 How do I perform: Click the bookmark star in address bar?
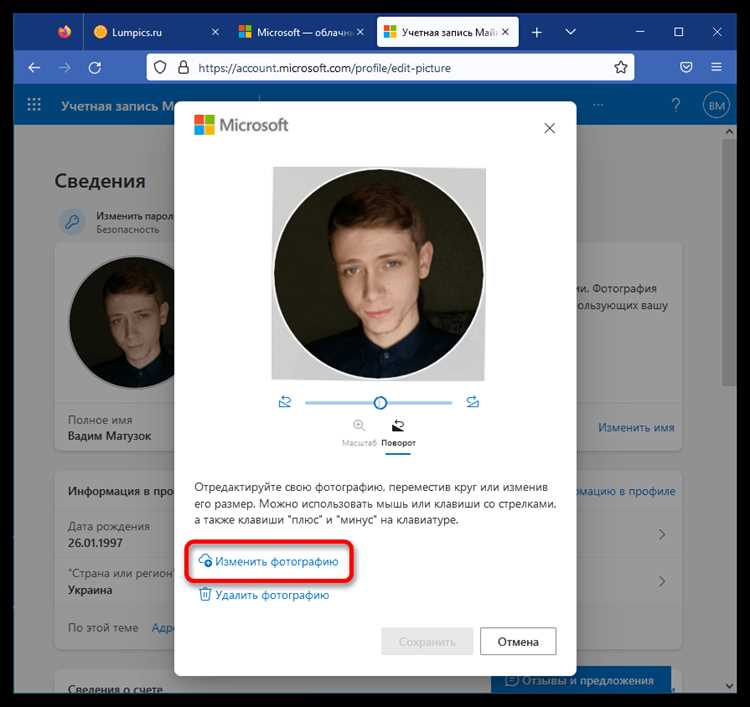tap(620, 67)
